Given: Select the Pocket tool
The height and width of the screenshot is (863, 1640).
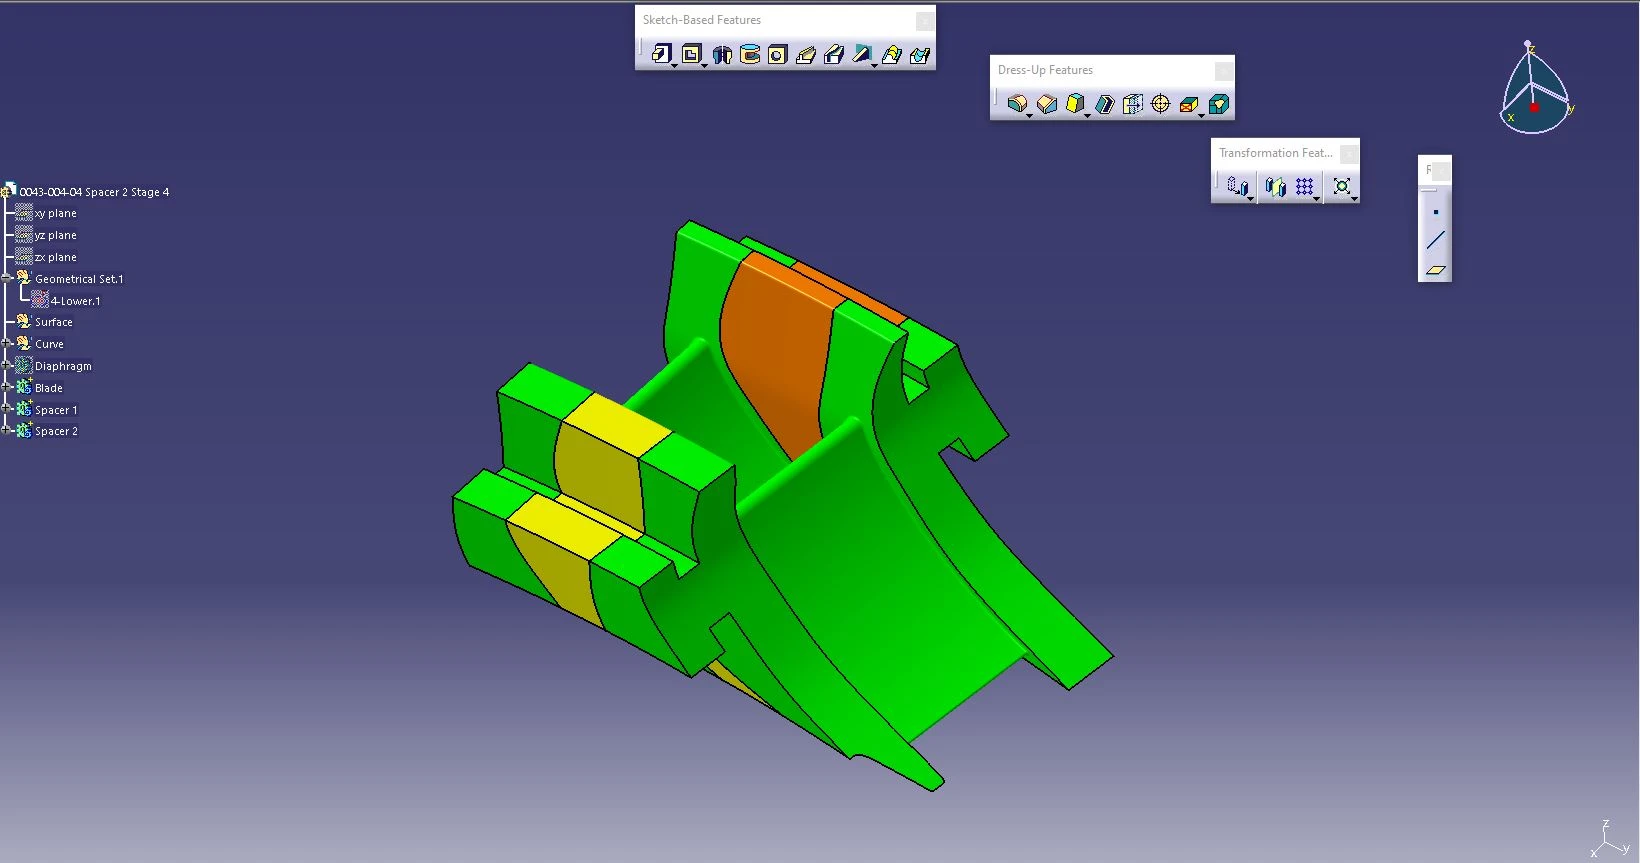Looking at the screenshot, I should click(690, 54).
